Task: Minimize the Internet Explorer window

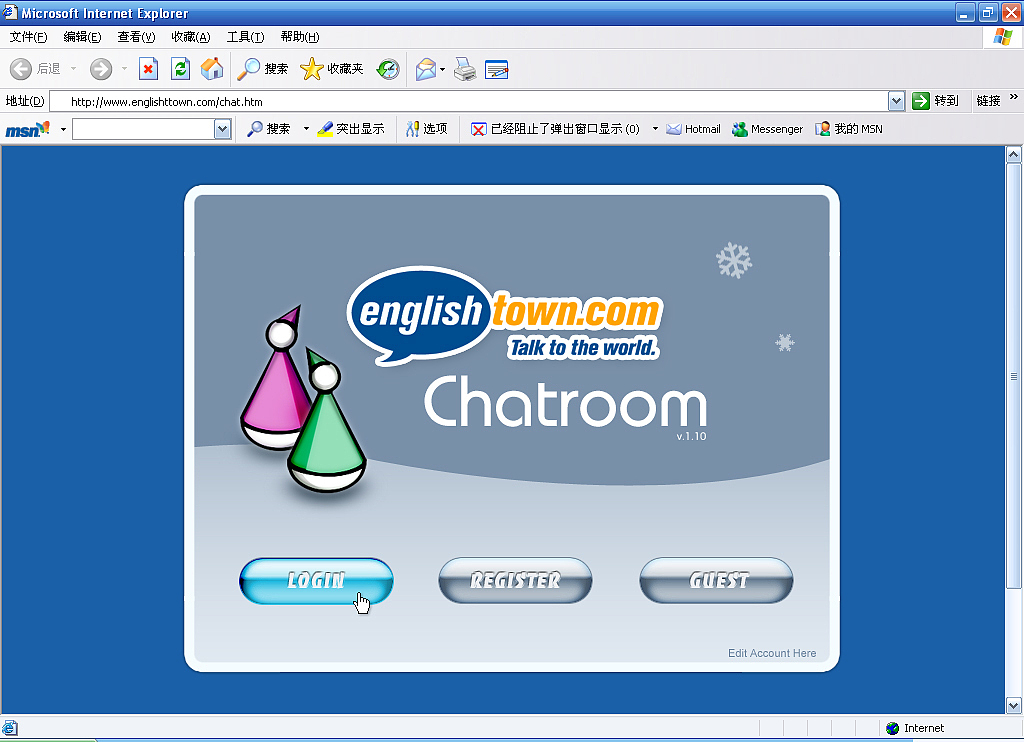Action: tap(965, 12)
